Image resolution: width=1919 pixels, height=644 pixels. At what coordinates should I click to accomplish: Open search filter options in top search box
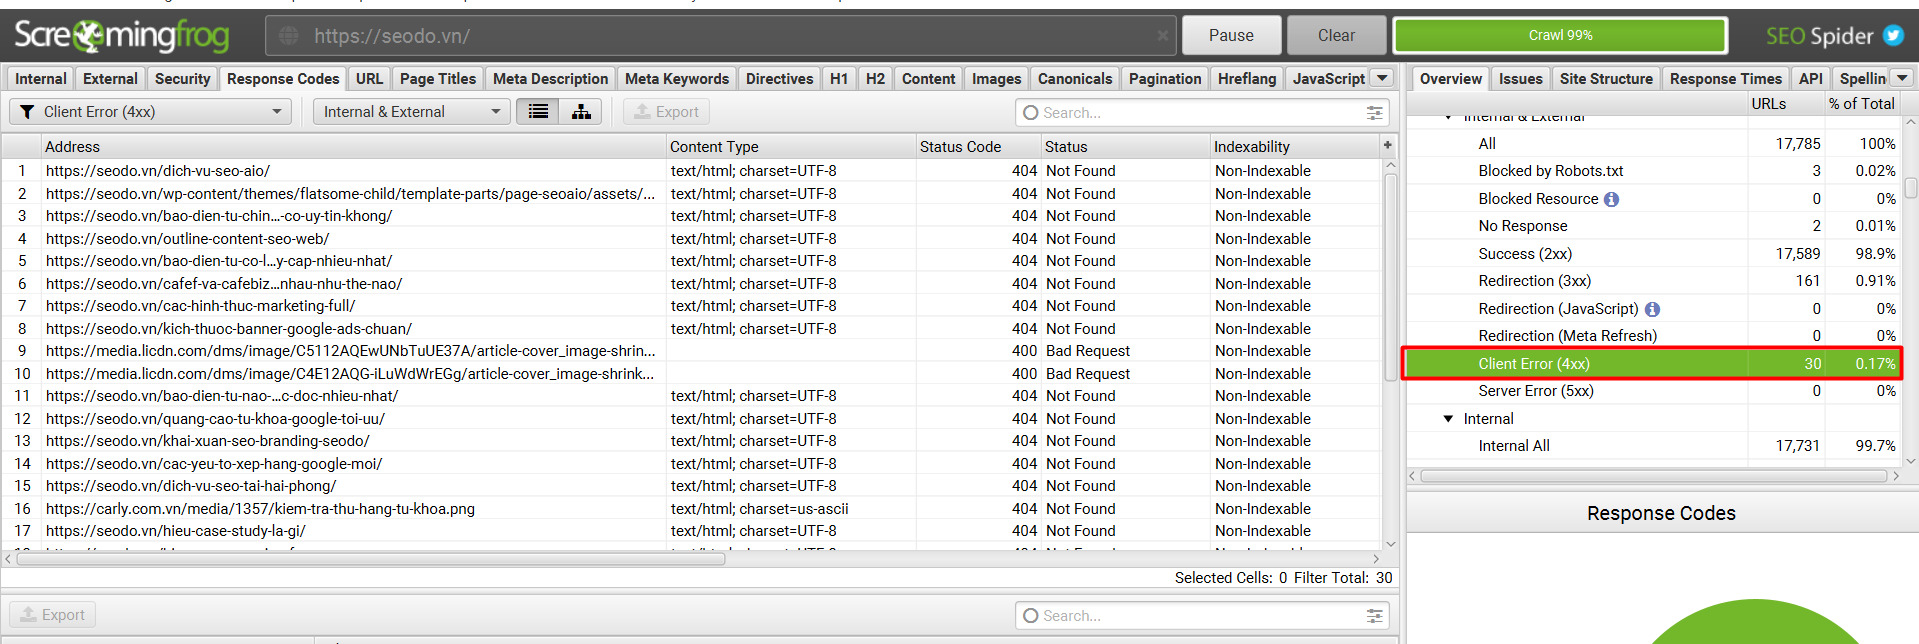(x=1375, y=113)
